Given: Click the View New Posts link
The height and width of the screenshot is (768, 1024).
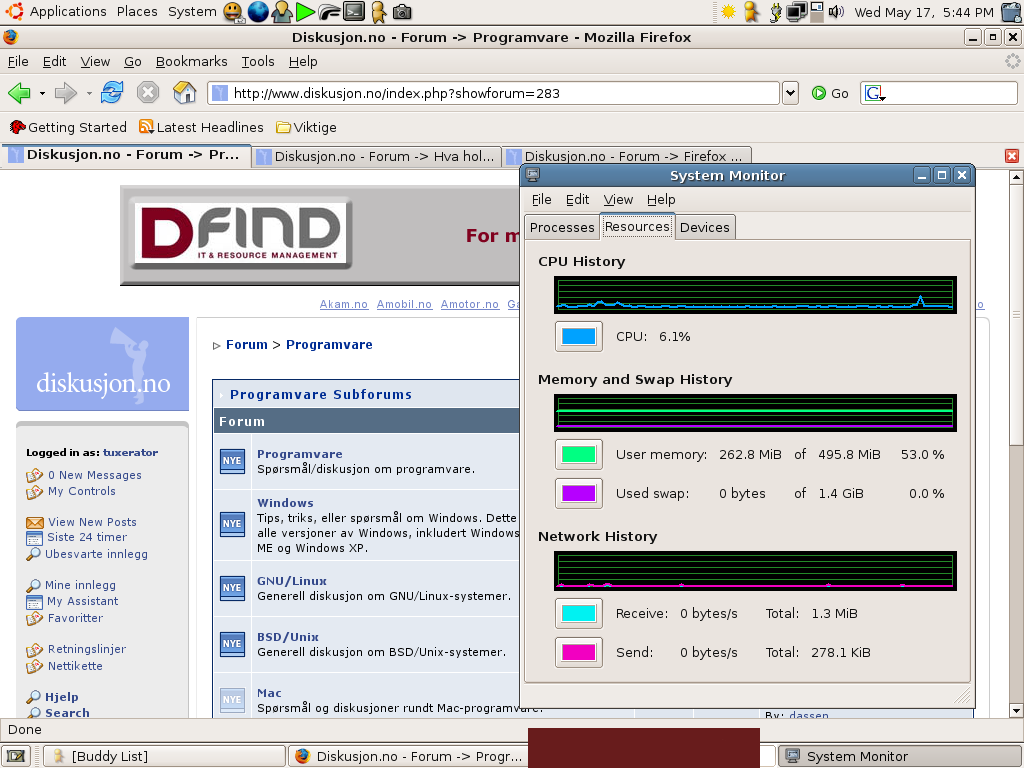Looking at the screenshot, I should coord(92,522).
